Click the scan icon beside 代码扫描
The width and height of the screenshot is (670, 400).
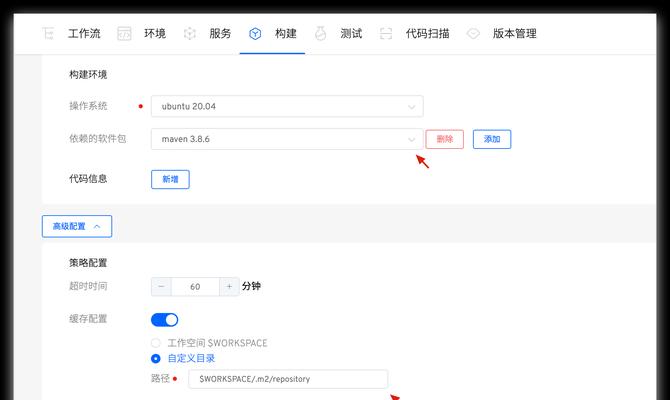coord(386,33)
